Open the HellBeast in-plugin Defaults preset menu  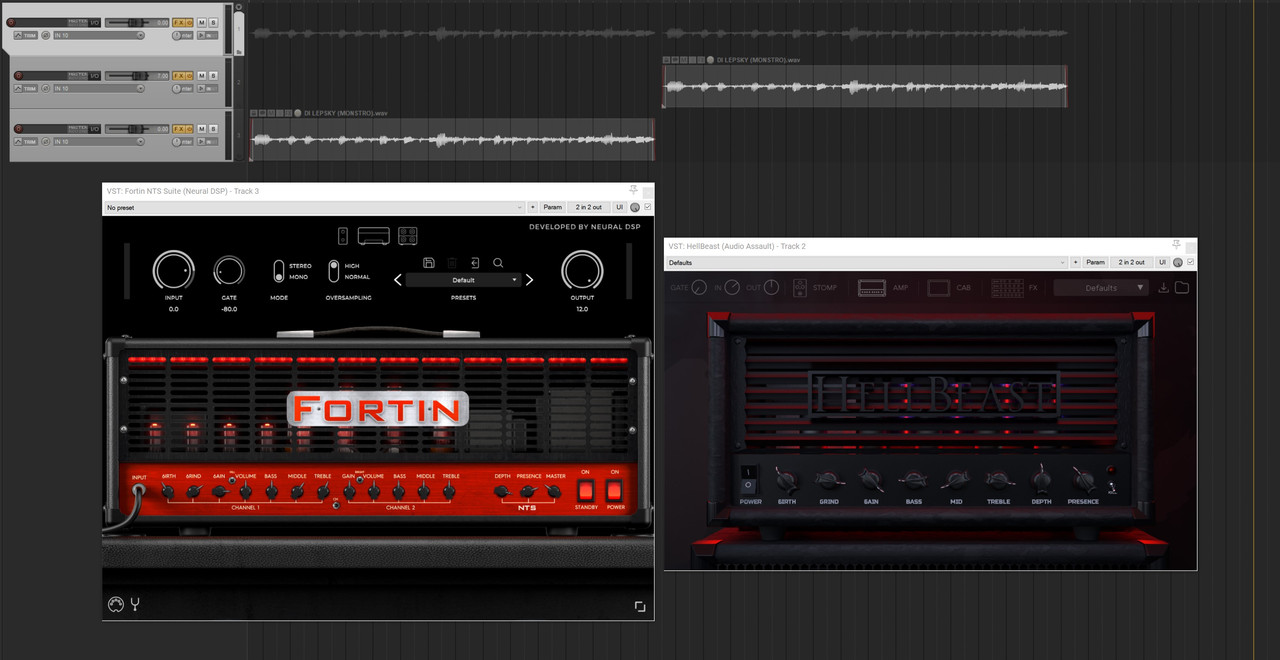[1101, 288]
